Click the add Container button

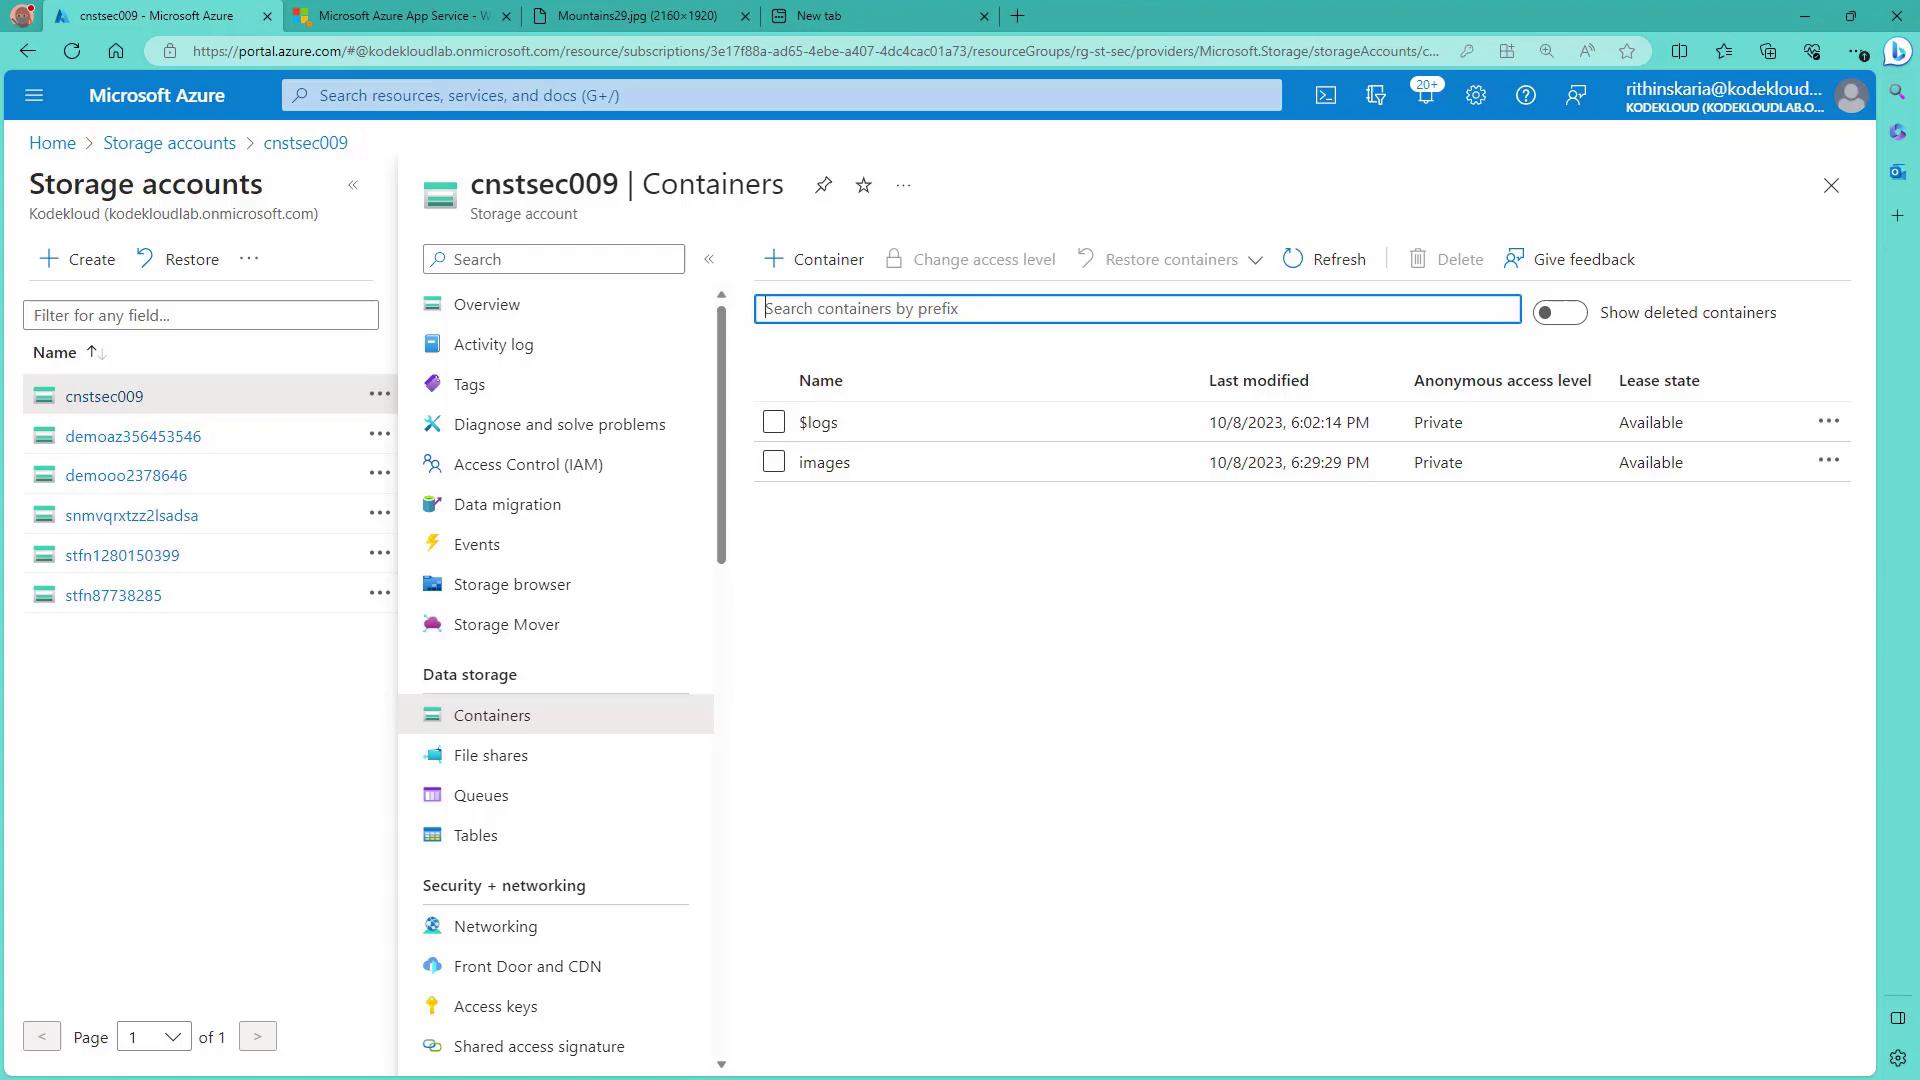click(814, 259)
